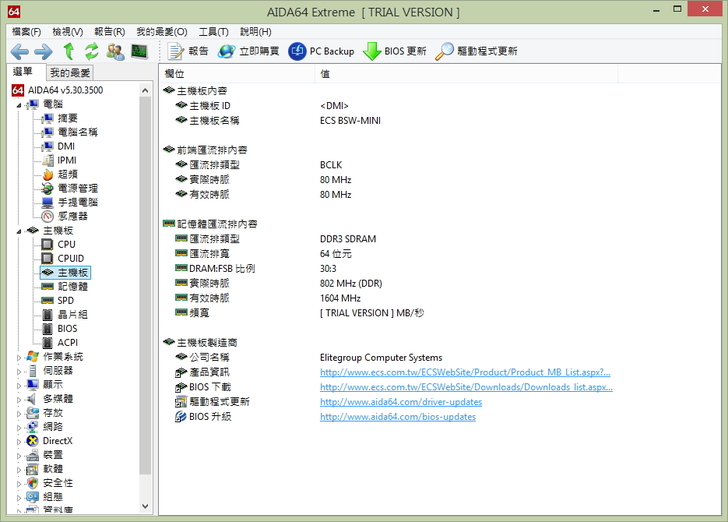Select the 感應器 sensor tree item
The image size is (728, 522).
71,216
